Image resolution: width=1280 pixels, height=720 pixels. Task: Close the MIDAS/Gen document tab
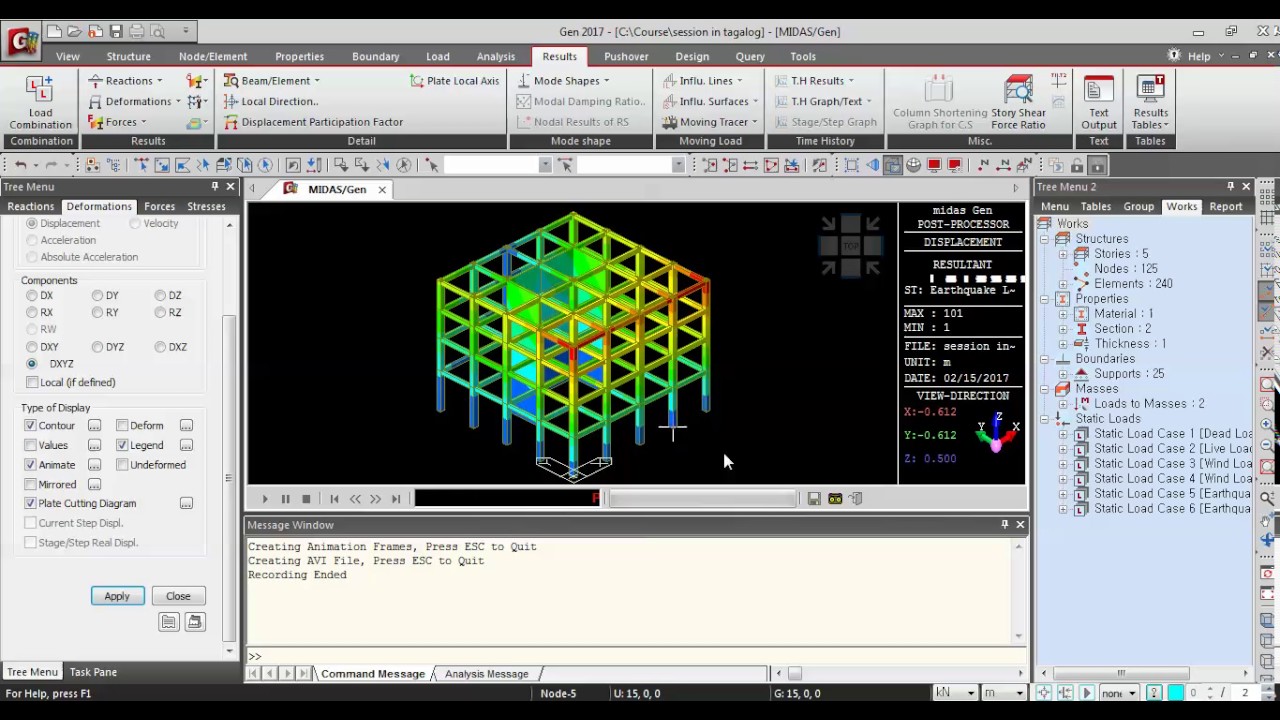point(382,189)
